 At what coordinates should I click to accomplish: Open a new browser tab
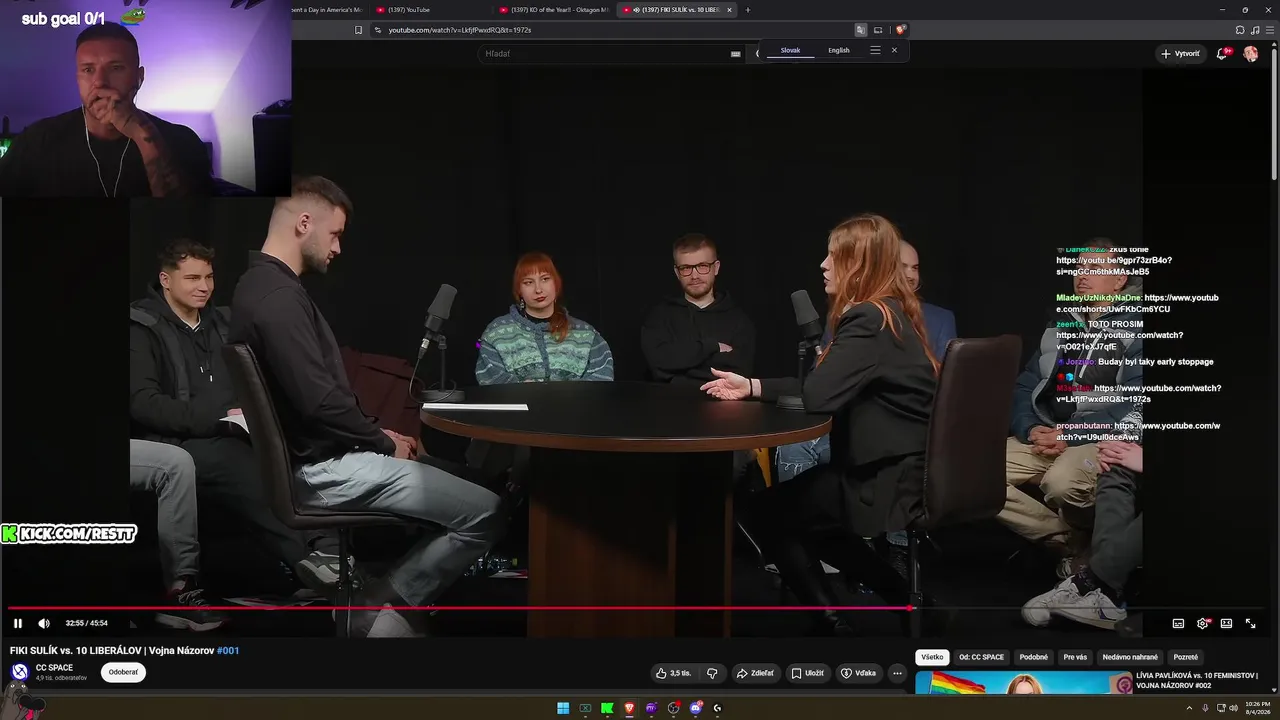[748, 10]
